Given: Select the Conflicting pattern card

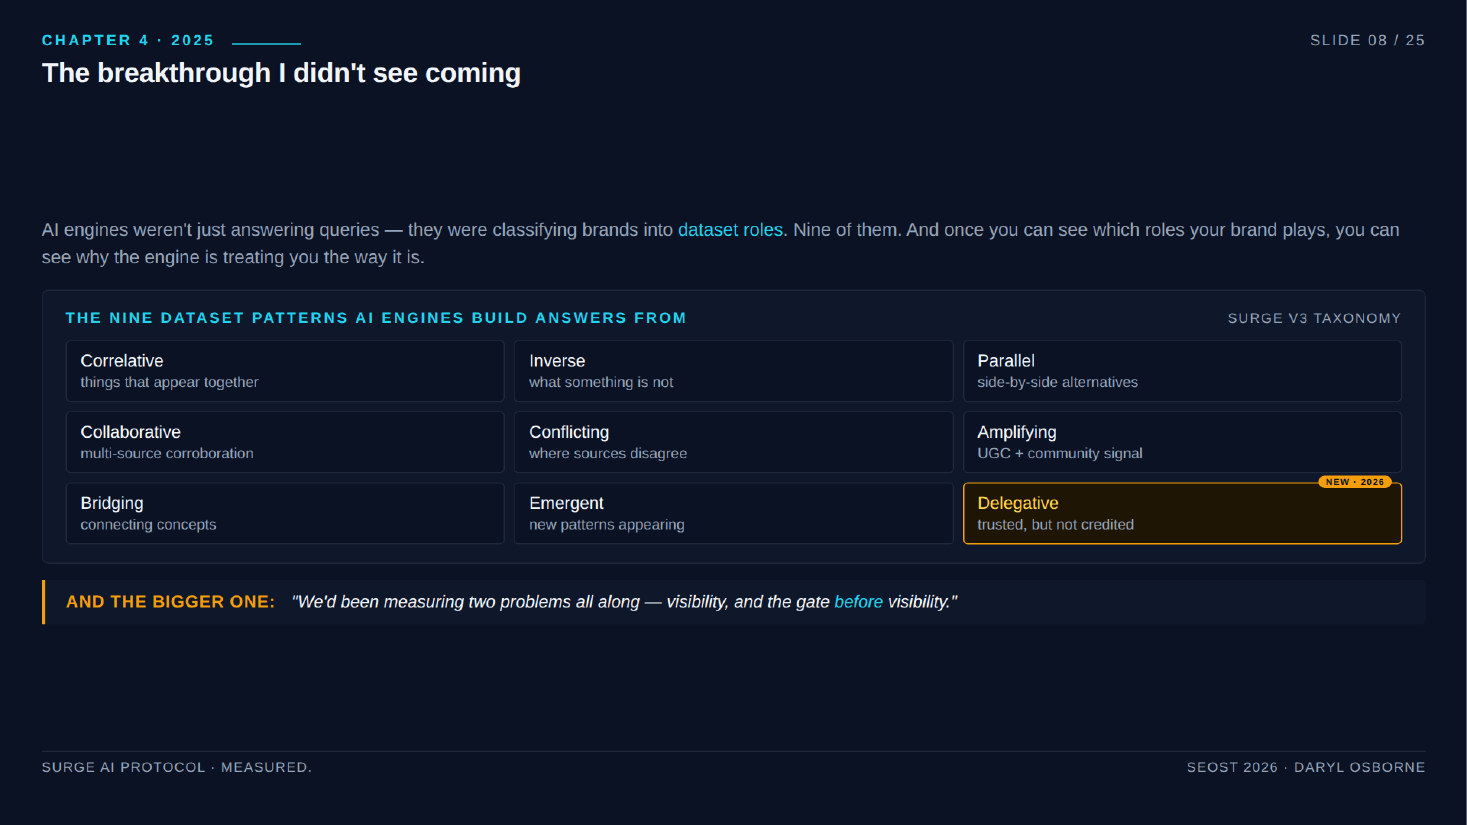Looking at the screenshot, I should click(x=733, y=442).
